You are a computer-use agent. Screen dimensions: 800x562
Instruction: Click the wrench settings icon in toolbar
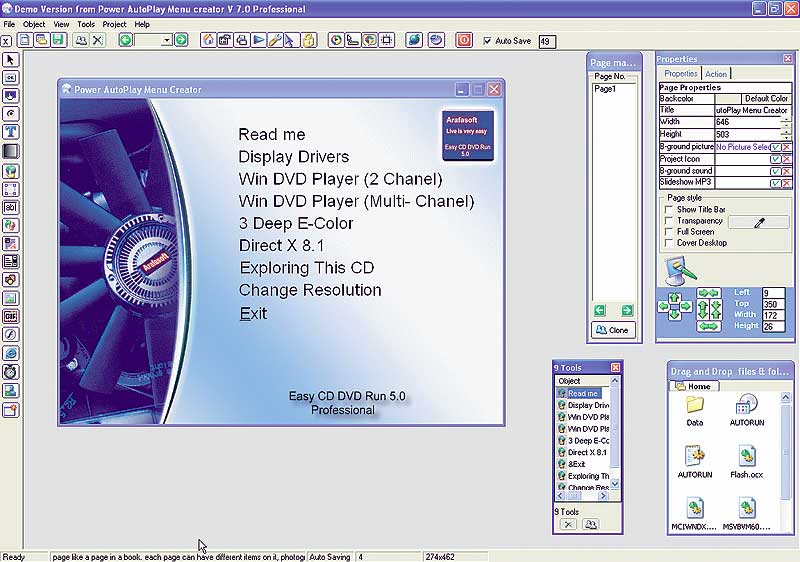pyautogui.click(x=275, y=40)
